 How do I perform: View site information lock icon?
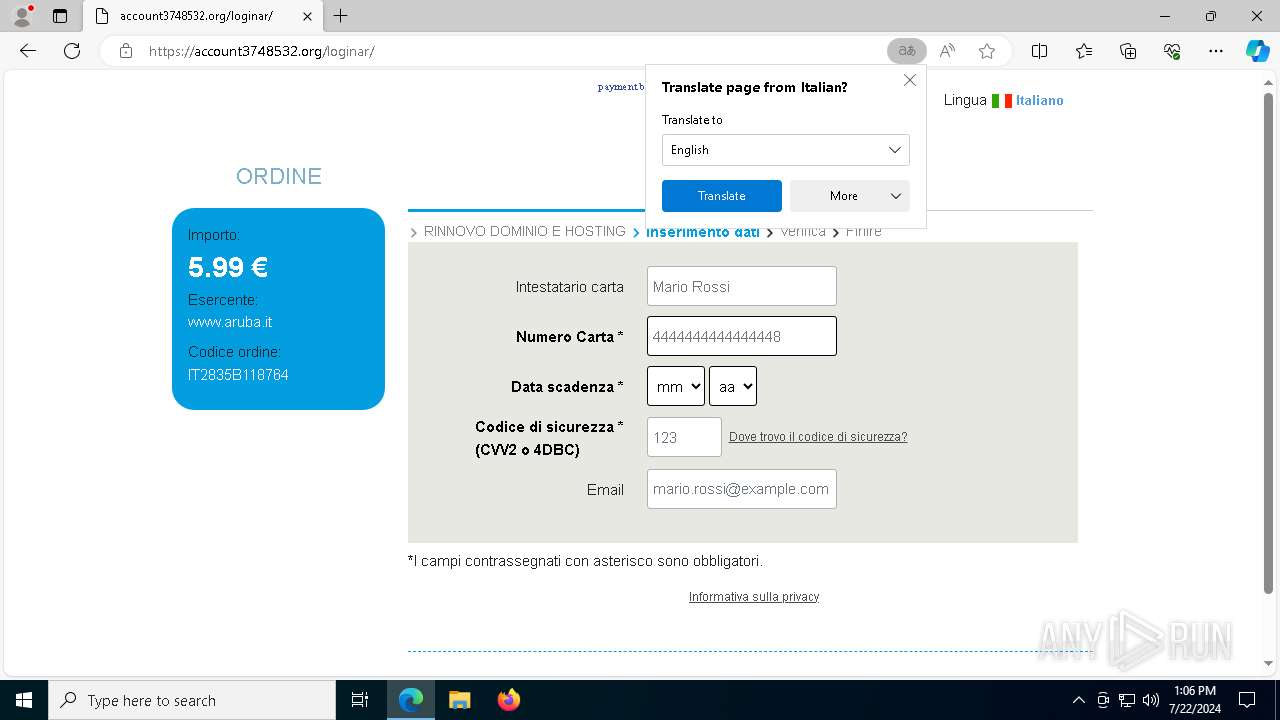pos(126,51)
